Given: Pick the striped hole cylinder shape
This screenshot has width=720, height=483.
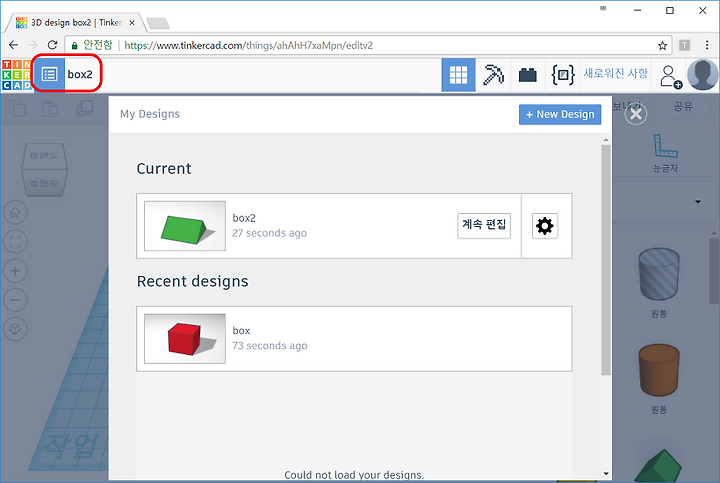Looking at the screenshot, I should point(658,275).
